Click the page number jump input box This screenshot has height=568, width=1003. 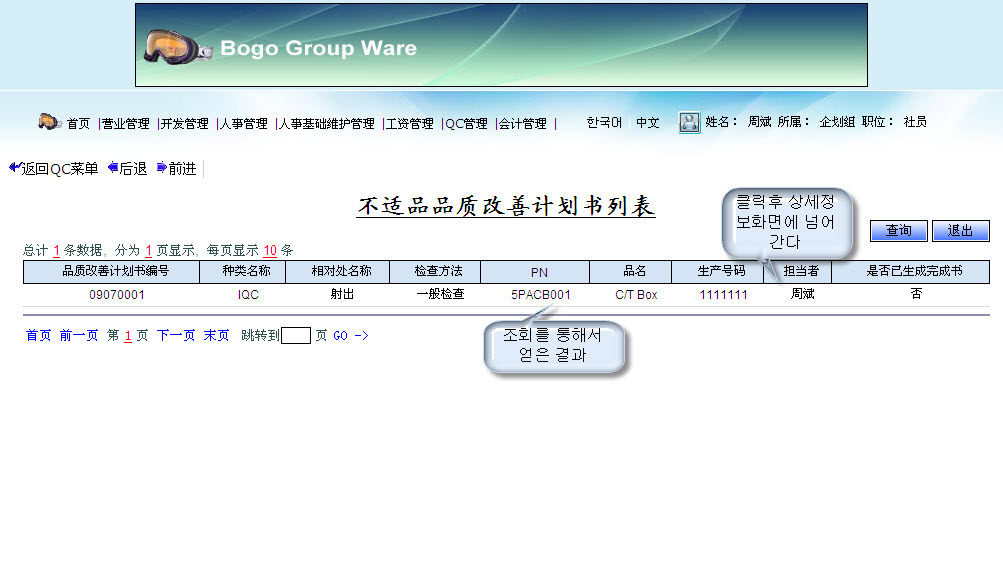click(296, 336)
